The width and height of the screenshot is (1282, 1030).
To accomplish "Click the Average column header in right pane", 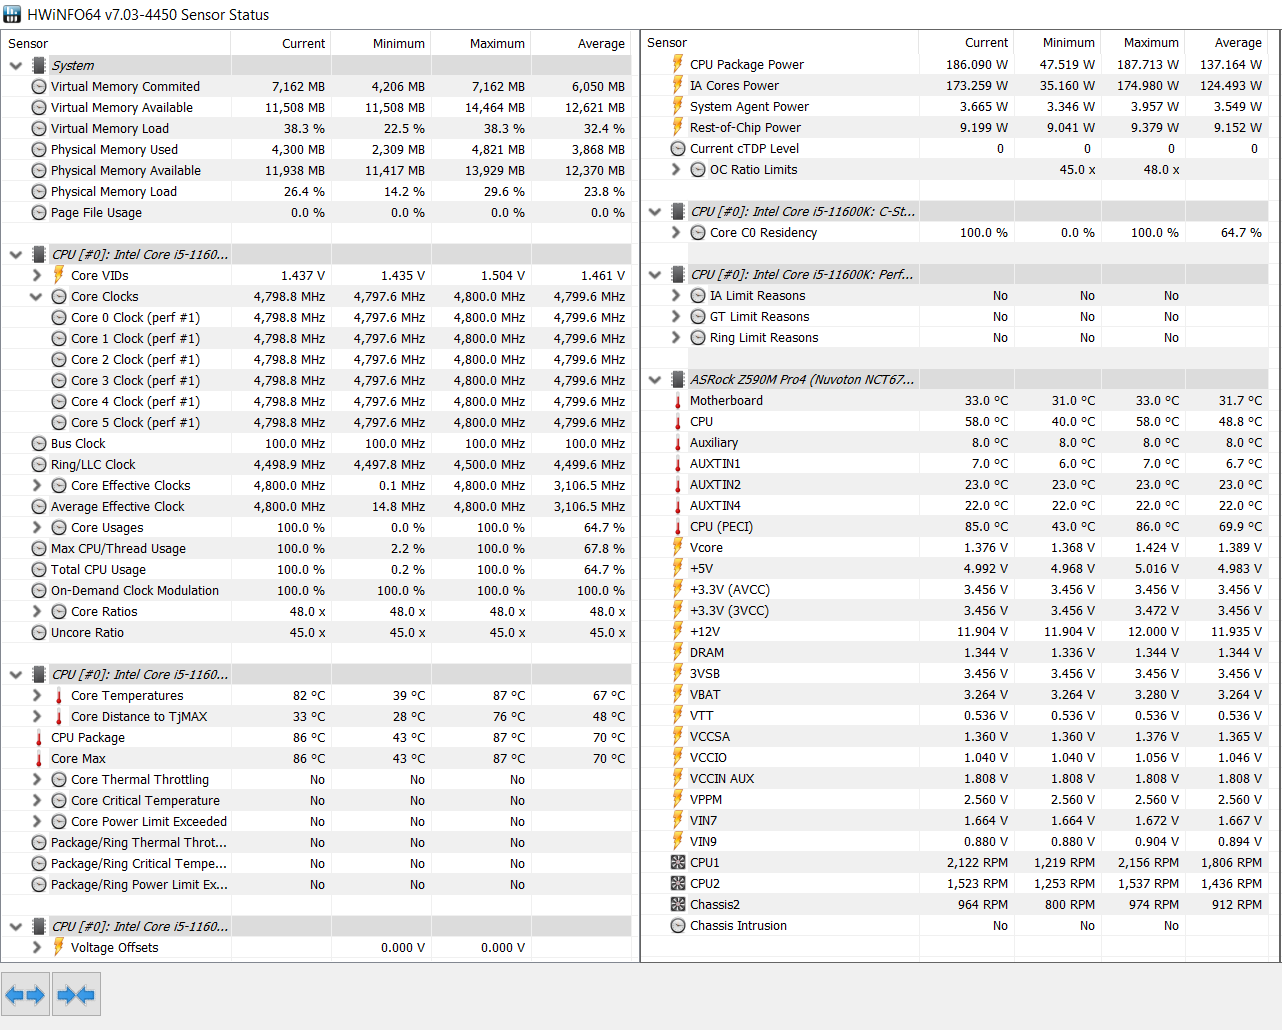I will [1228, 42].
